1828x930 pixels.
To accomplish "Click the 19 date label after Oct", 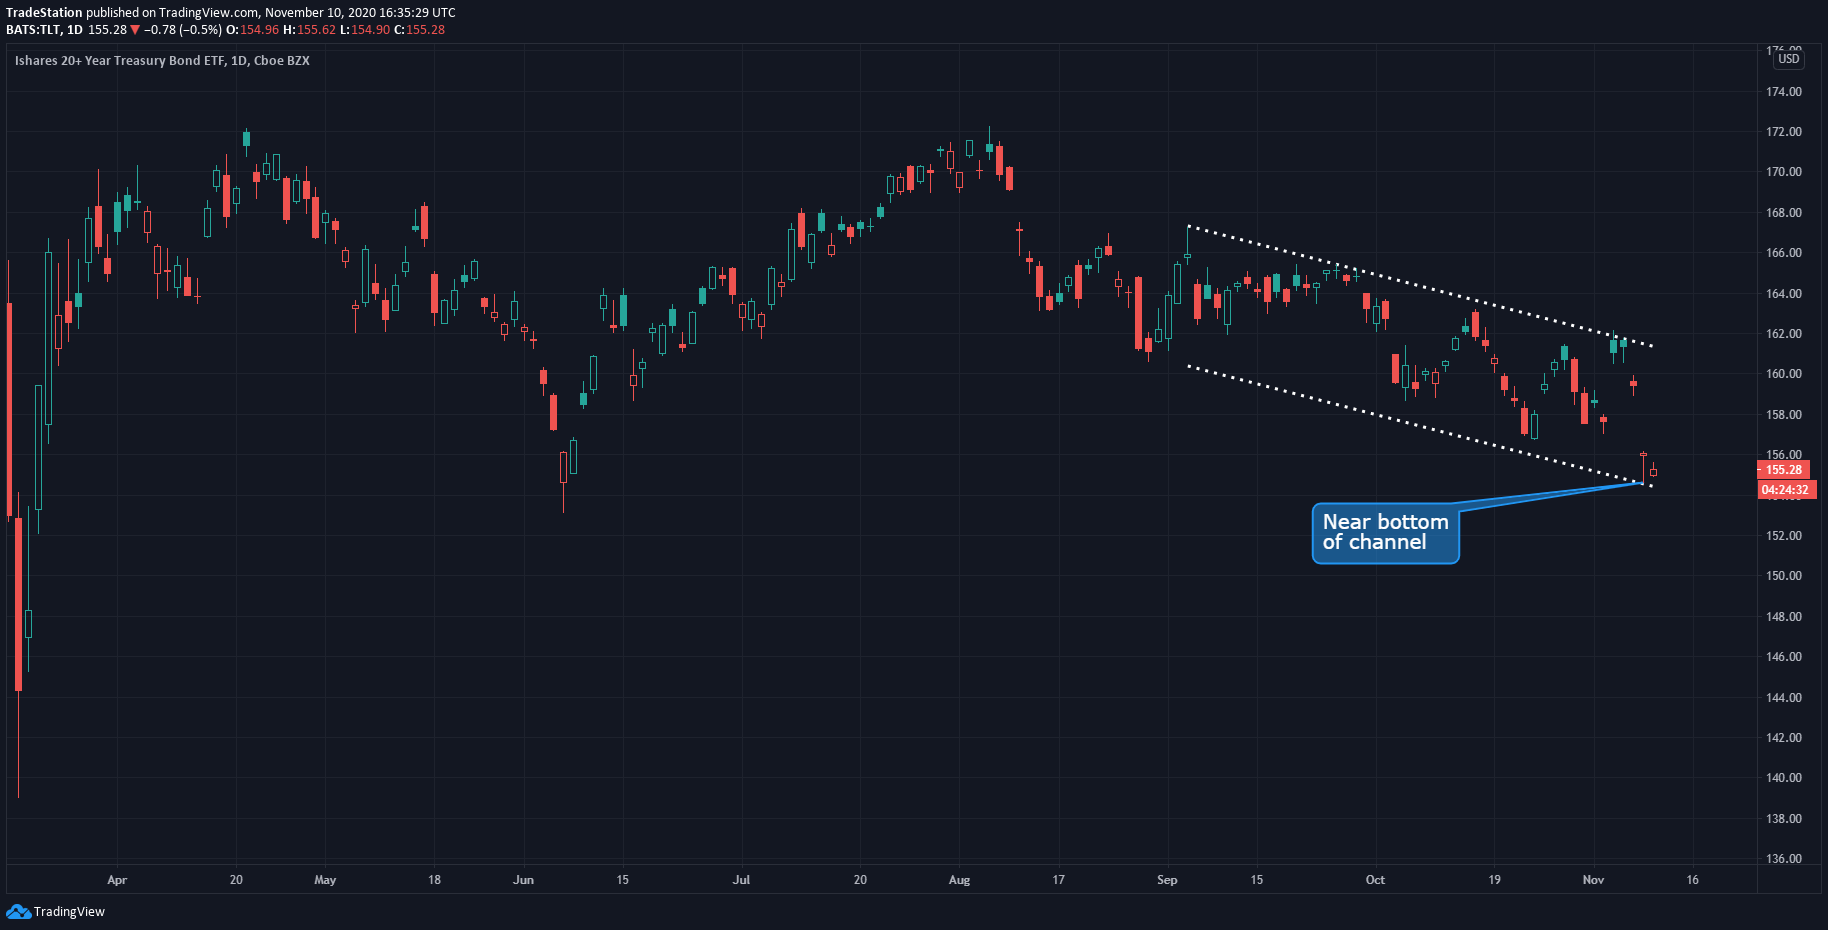I will [x=1494, y=880].
